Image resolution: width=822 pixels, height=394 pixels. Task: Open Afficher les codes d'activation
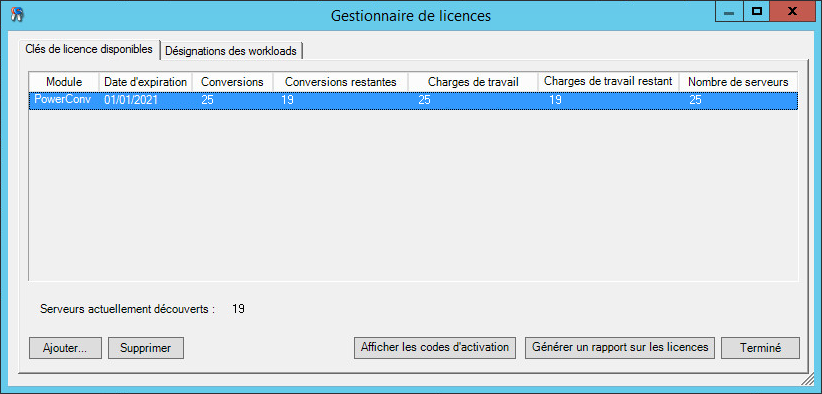[435, 347]
